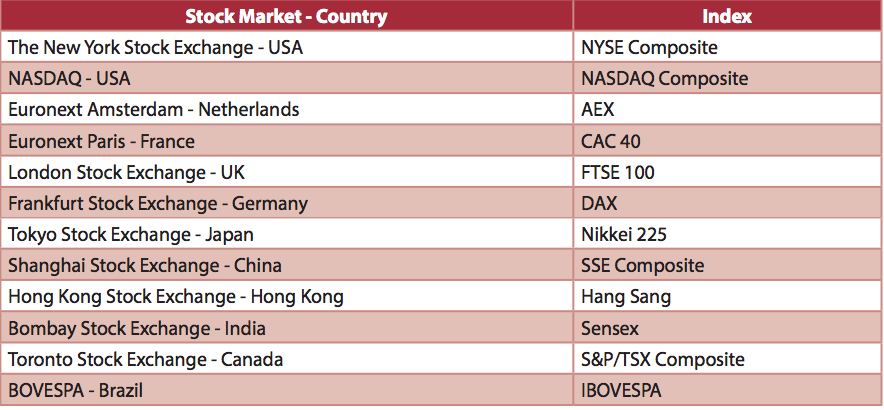The image size is (884, 410).
Task: Click 'Frankfurt Stock Exchange - Germany' cell
Action: coord(157,203)
